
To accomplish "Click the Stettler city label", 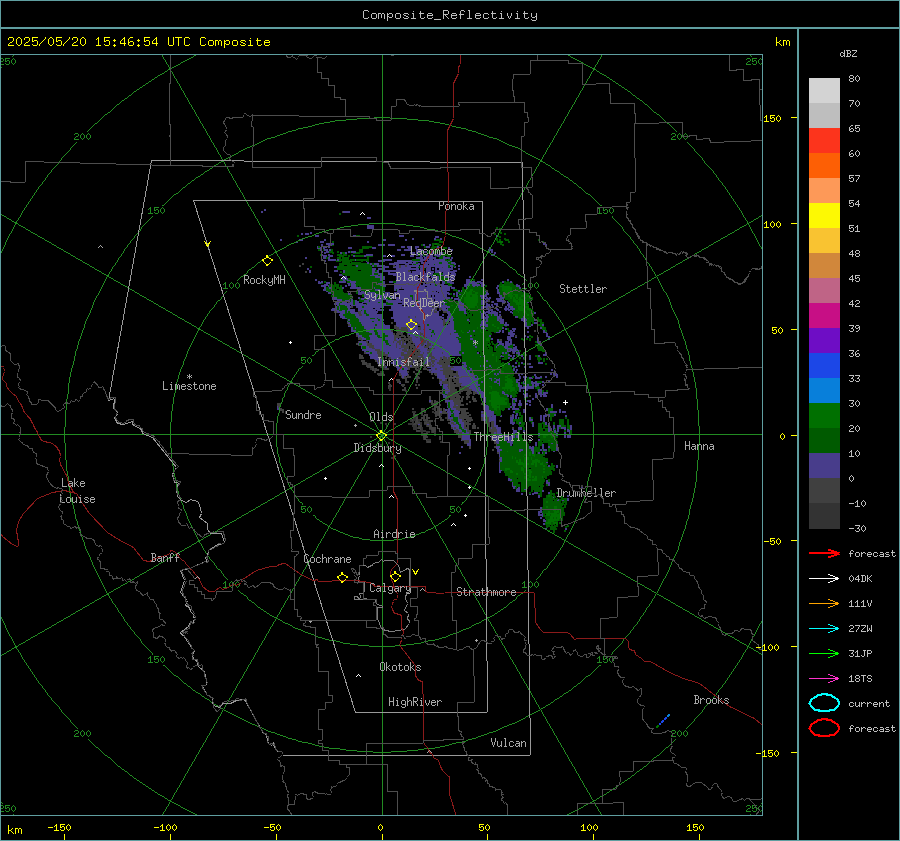I will tap(583, 289).
